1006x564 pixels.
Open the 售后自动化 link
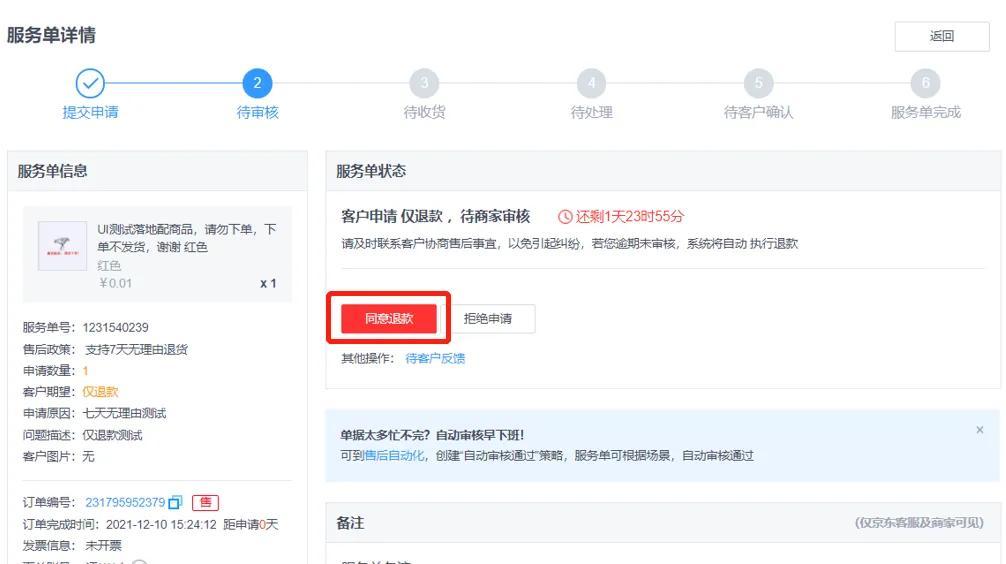[394, 456]
